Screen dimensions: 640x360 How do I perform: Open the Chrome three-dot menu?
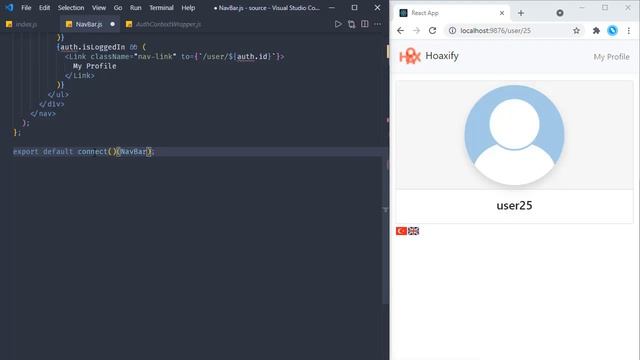[629, 31]
